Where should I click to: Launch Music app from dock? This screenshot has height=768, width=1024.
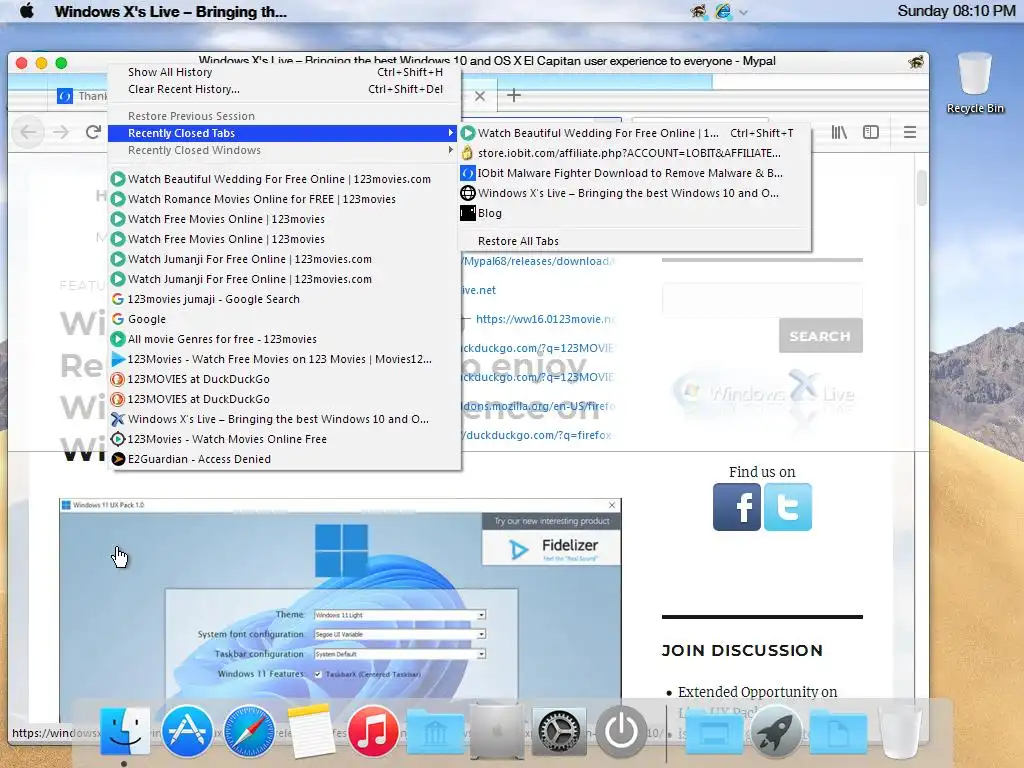(373, 731)
